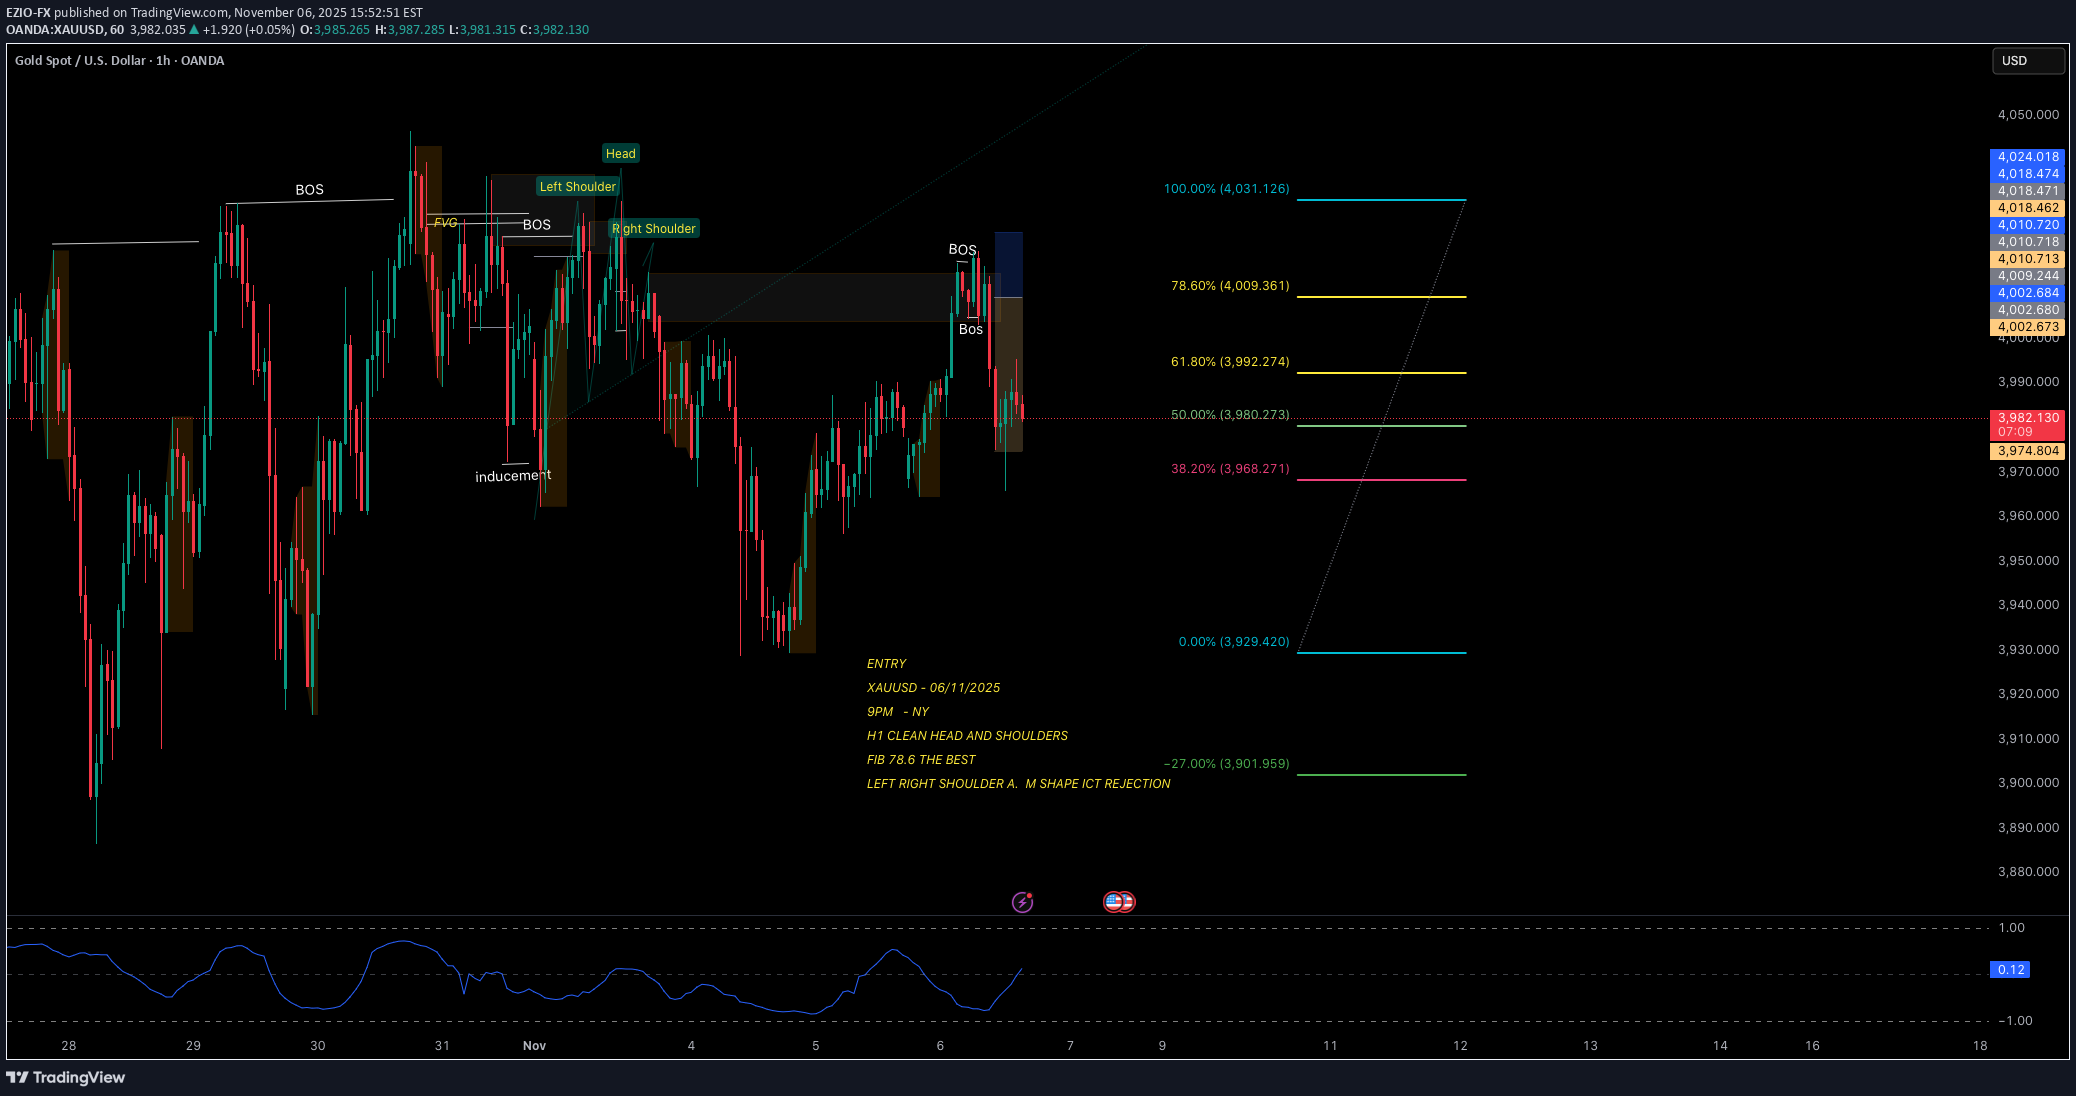Image resolution: width=2076 pixels, height=1096 pixels.
Task: Select the green "Head" chart label
Action: (620, 154)
